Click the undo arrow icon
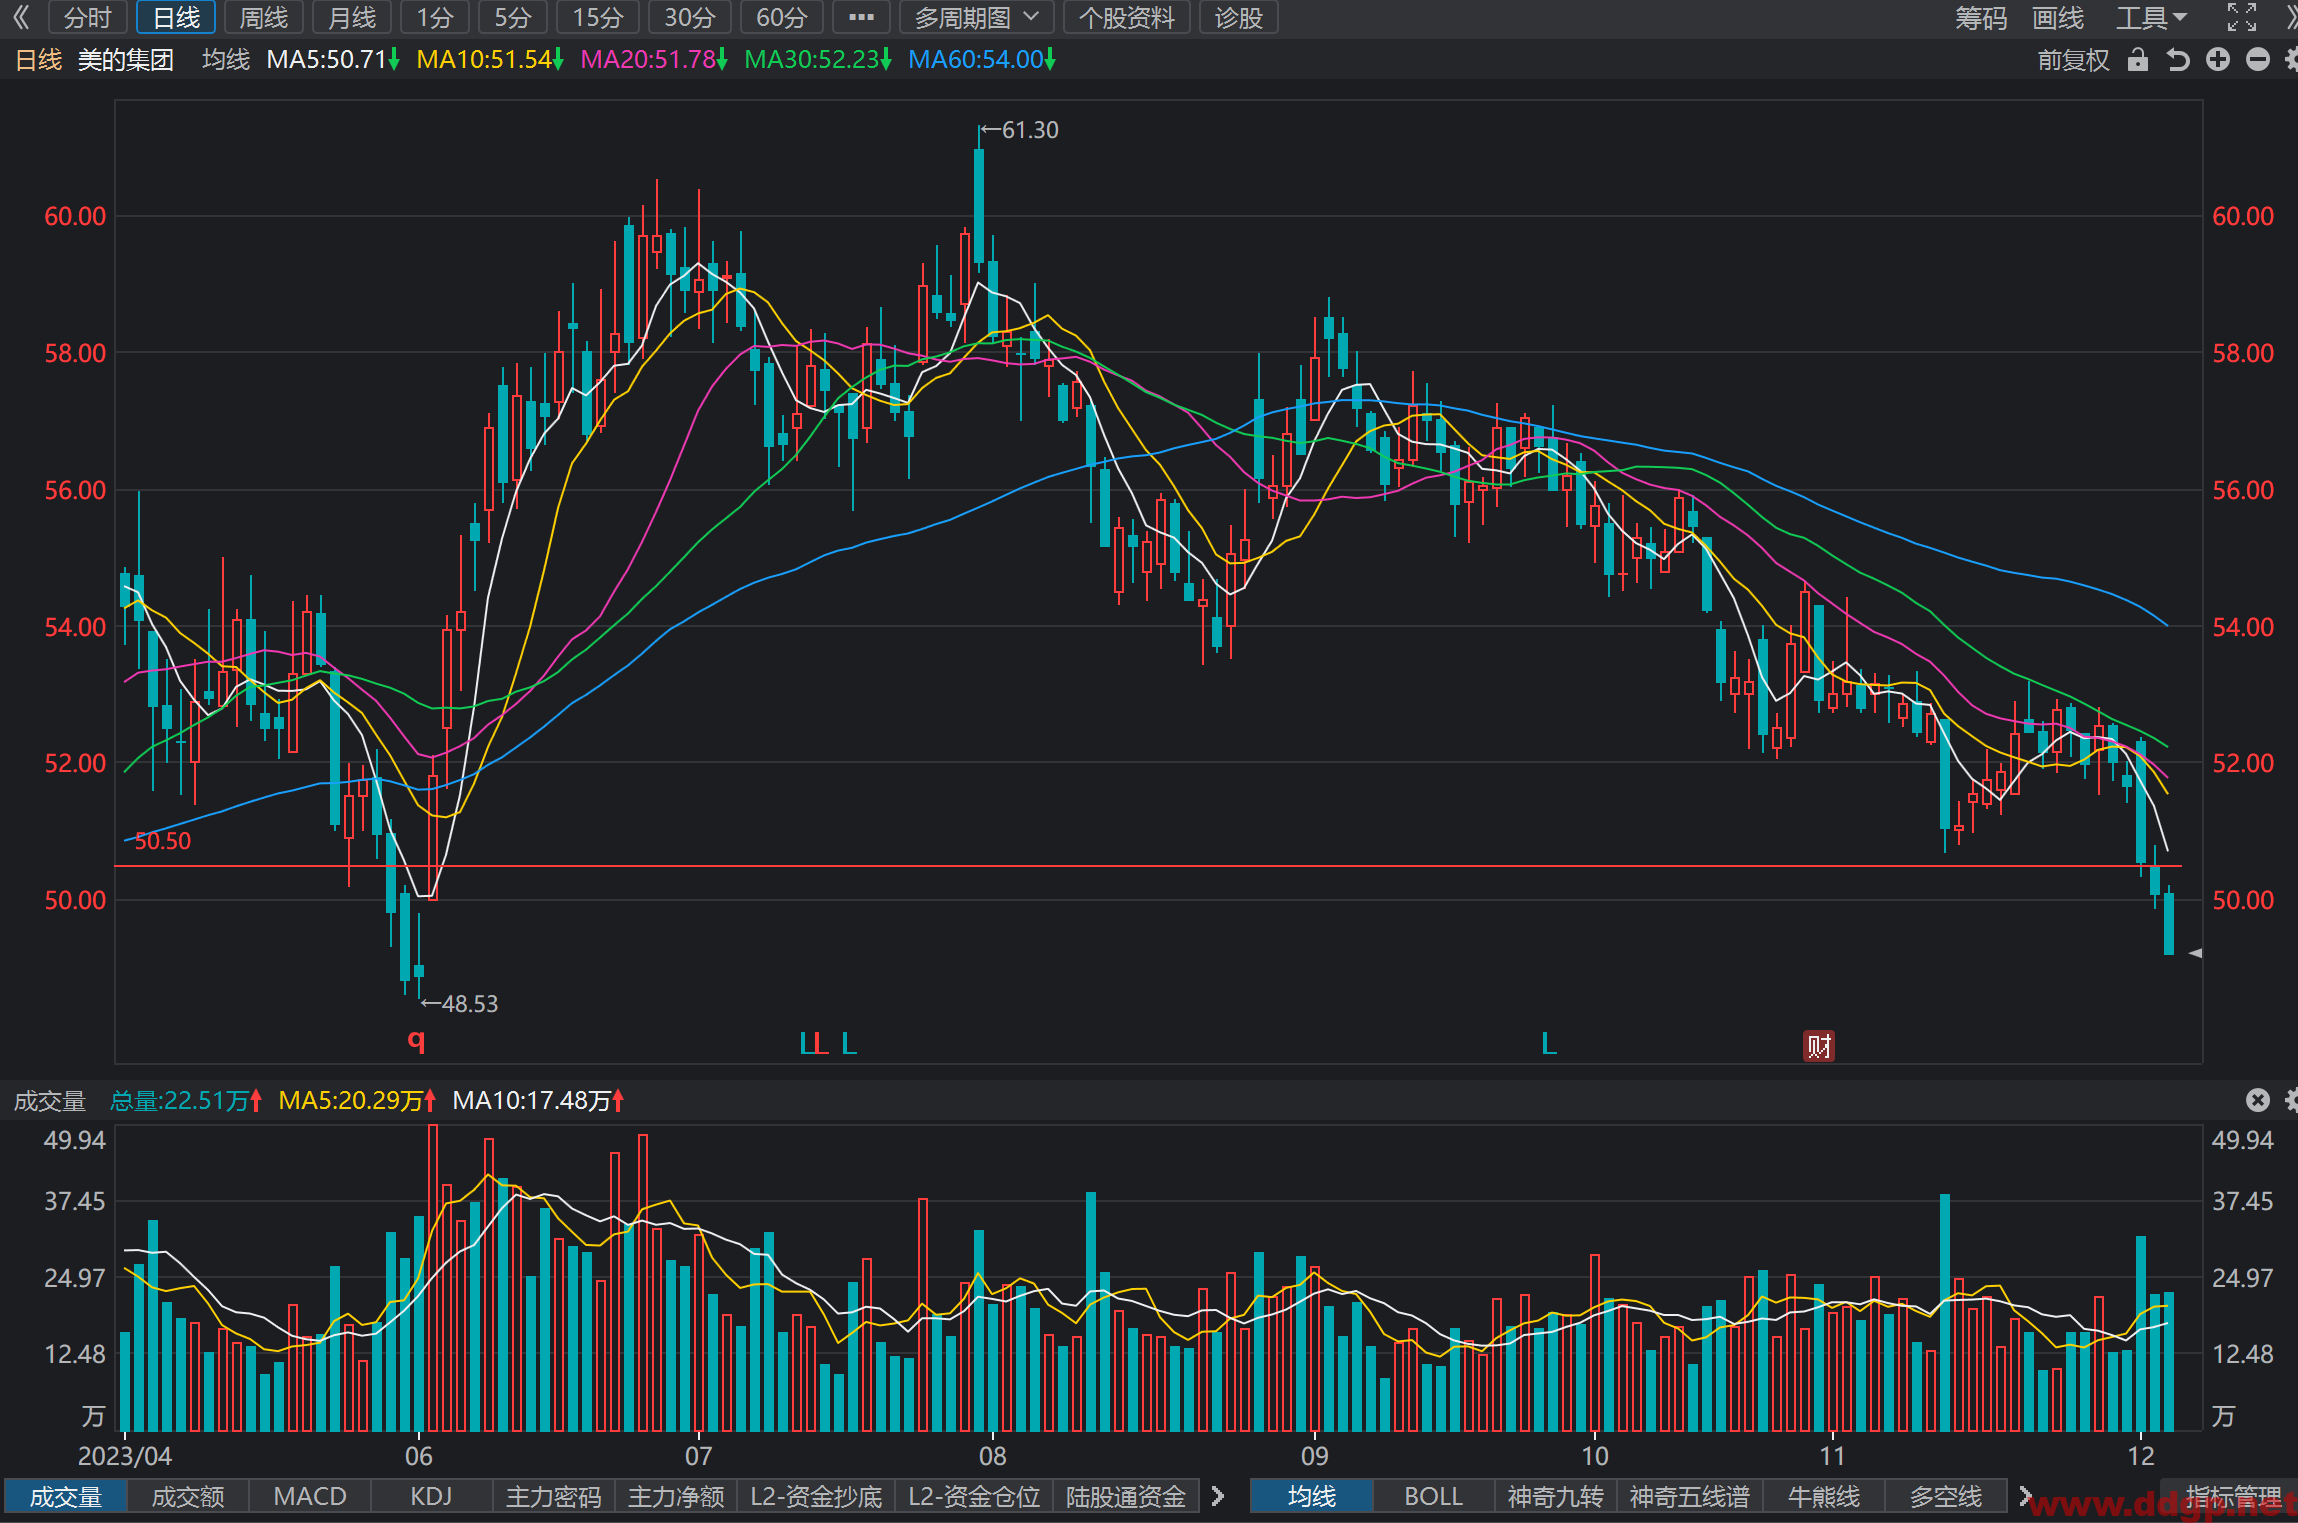 click(x=2178, y=60)
